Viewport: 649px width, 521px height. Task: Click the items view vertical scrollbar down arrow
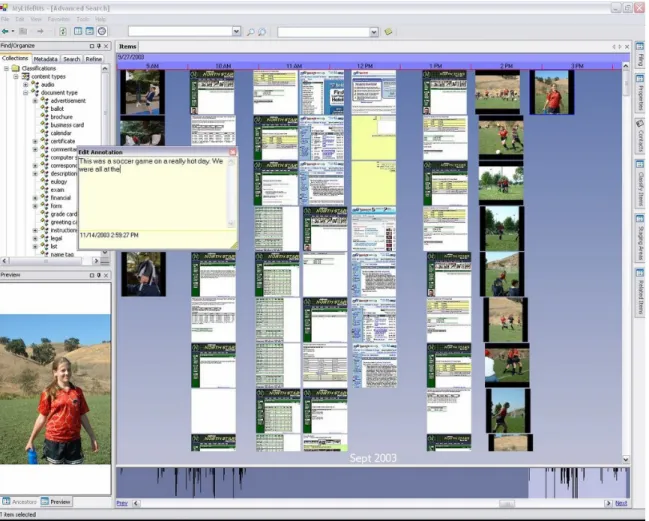coord(626,459)
